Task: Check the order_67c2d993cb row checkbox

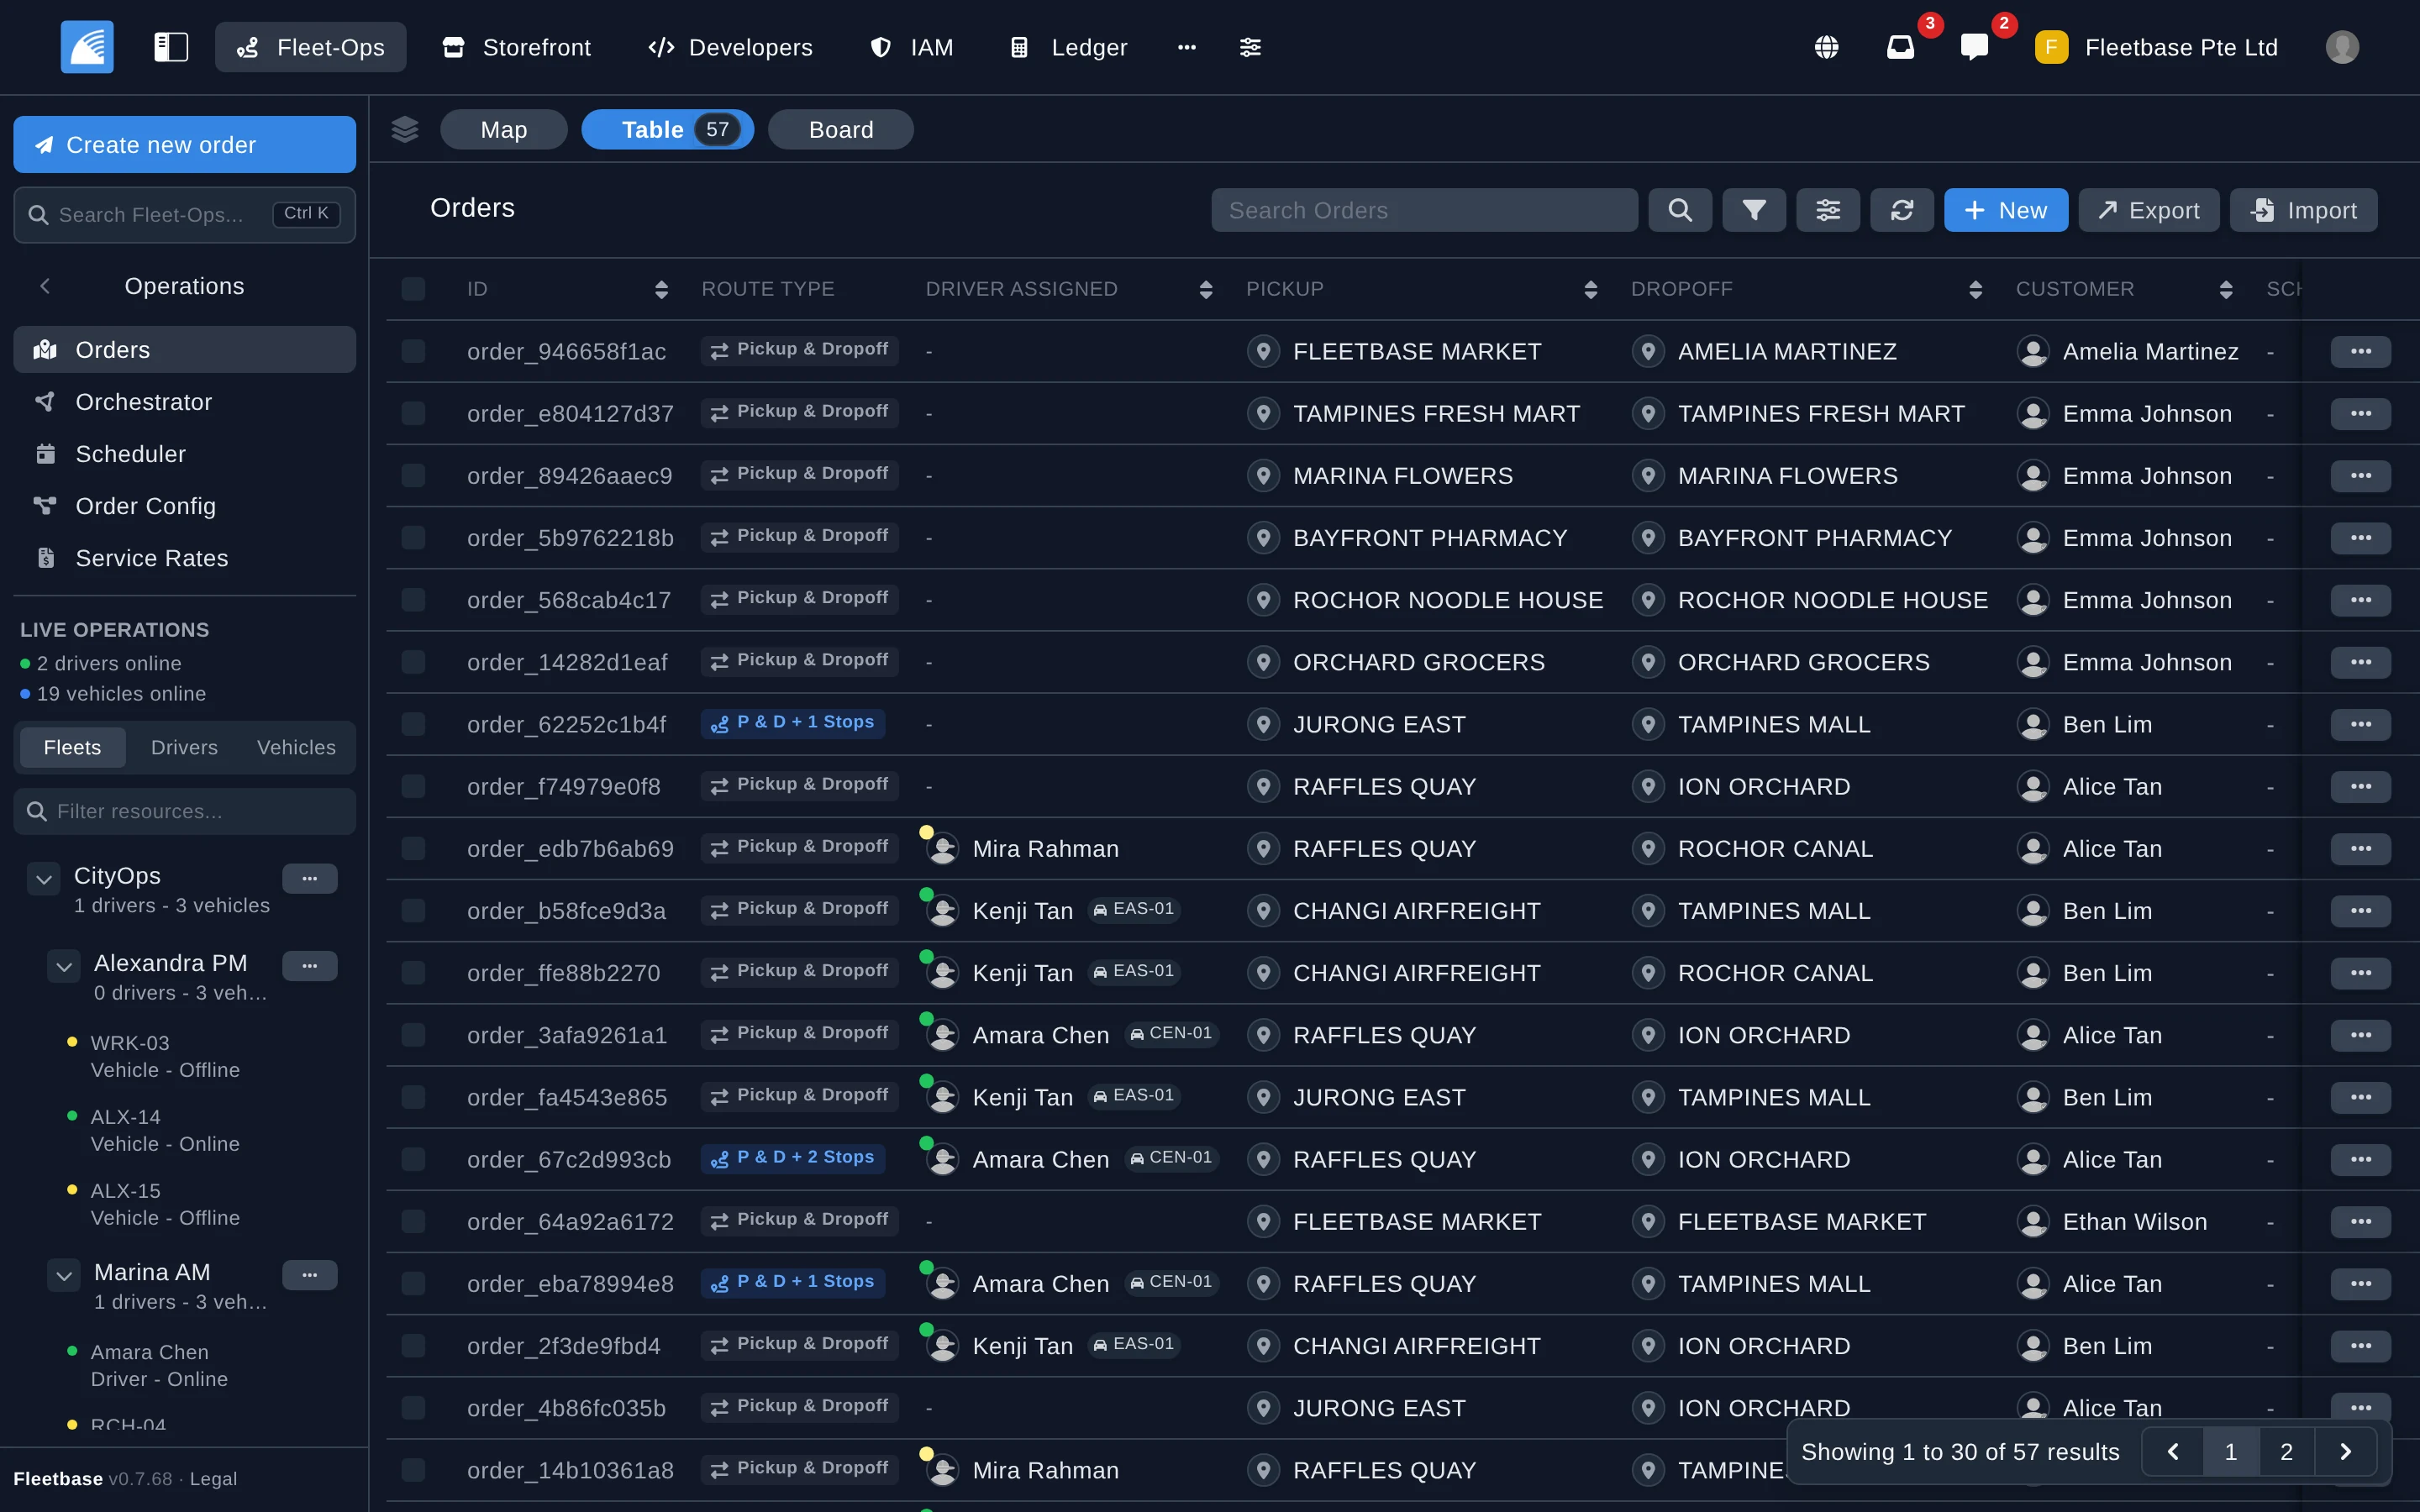Action: pyautogui.click(x=413, y=1159)
